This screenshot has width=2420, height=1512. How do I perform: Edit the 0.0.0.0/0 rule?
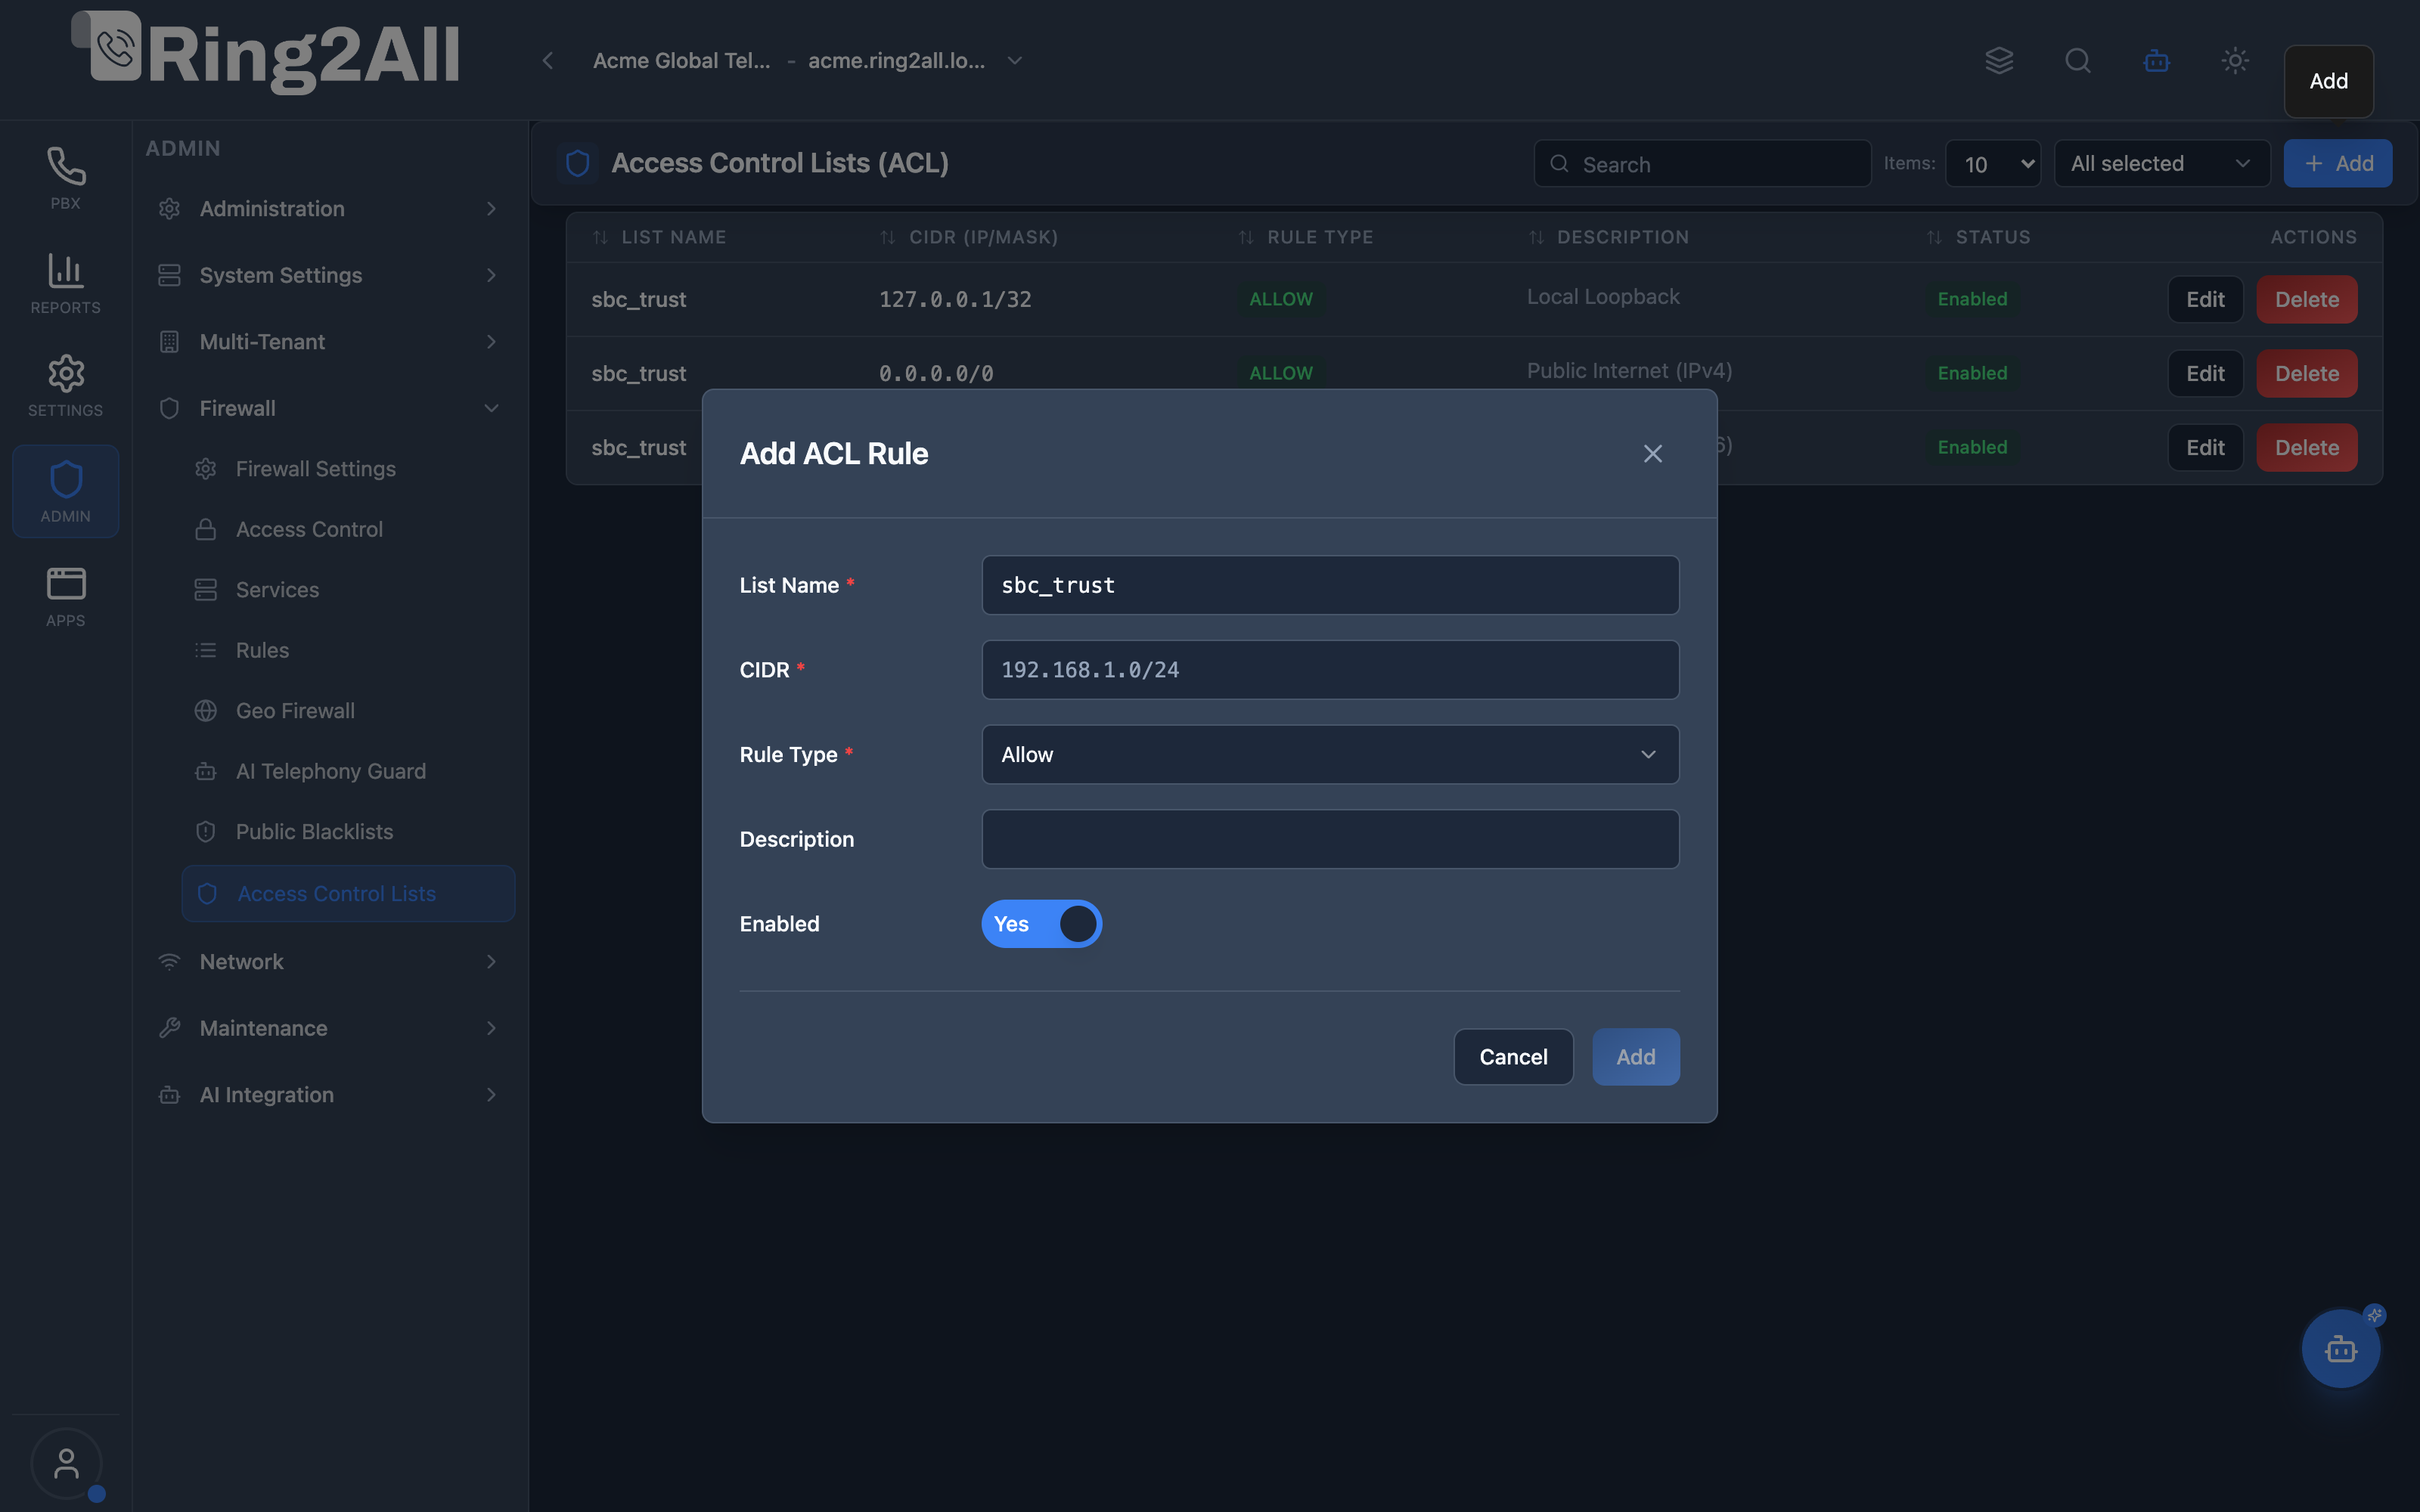tap(2205, 373)
